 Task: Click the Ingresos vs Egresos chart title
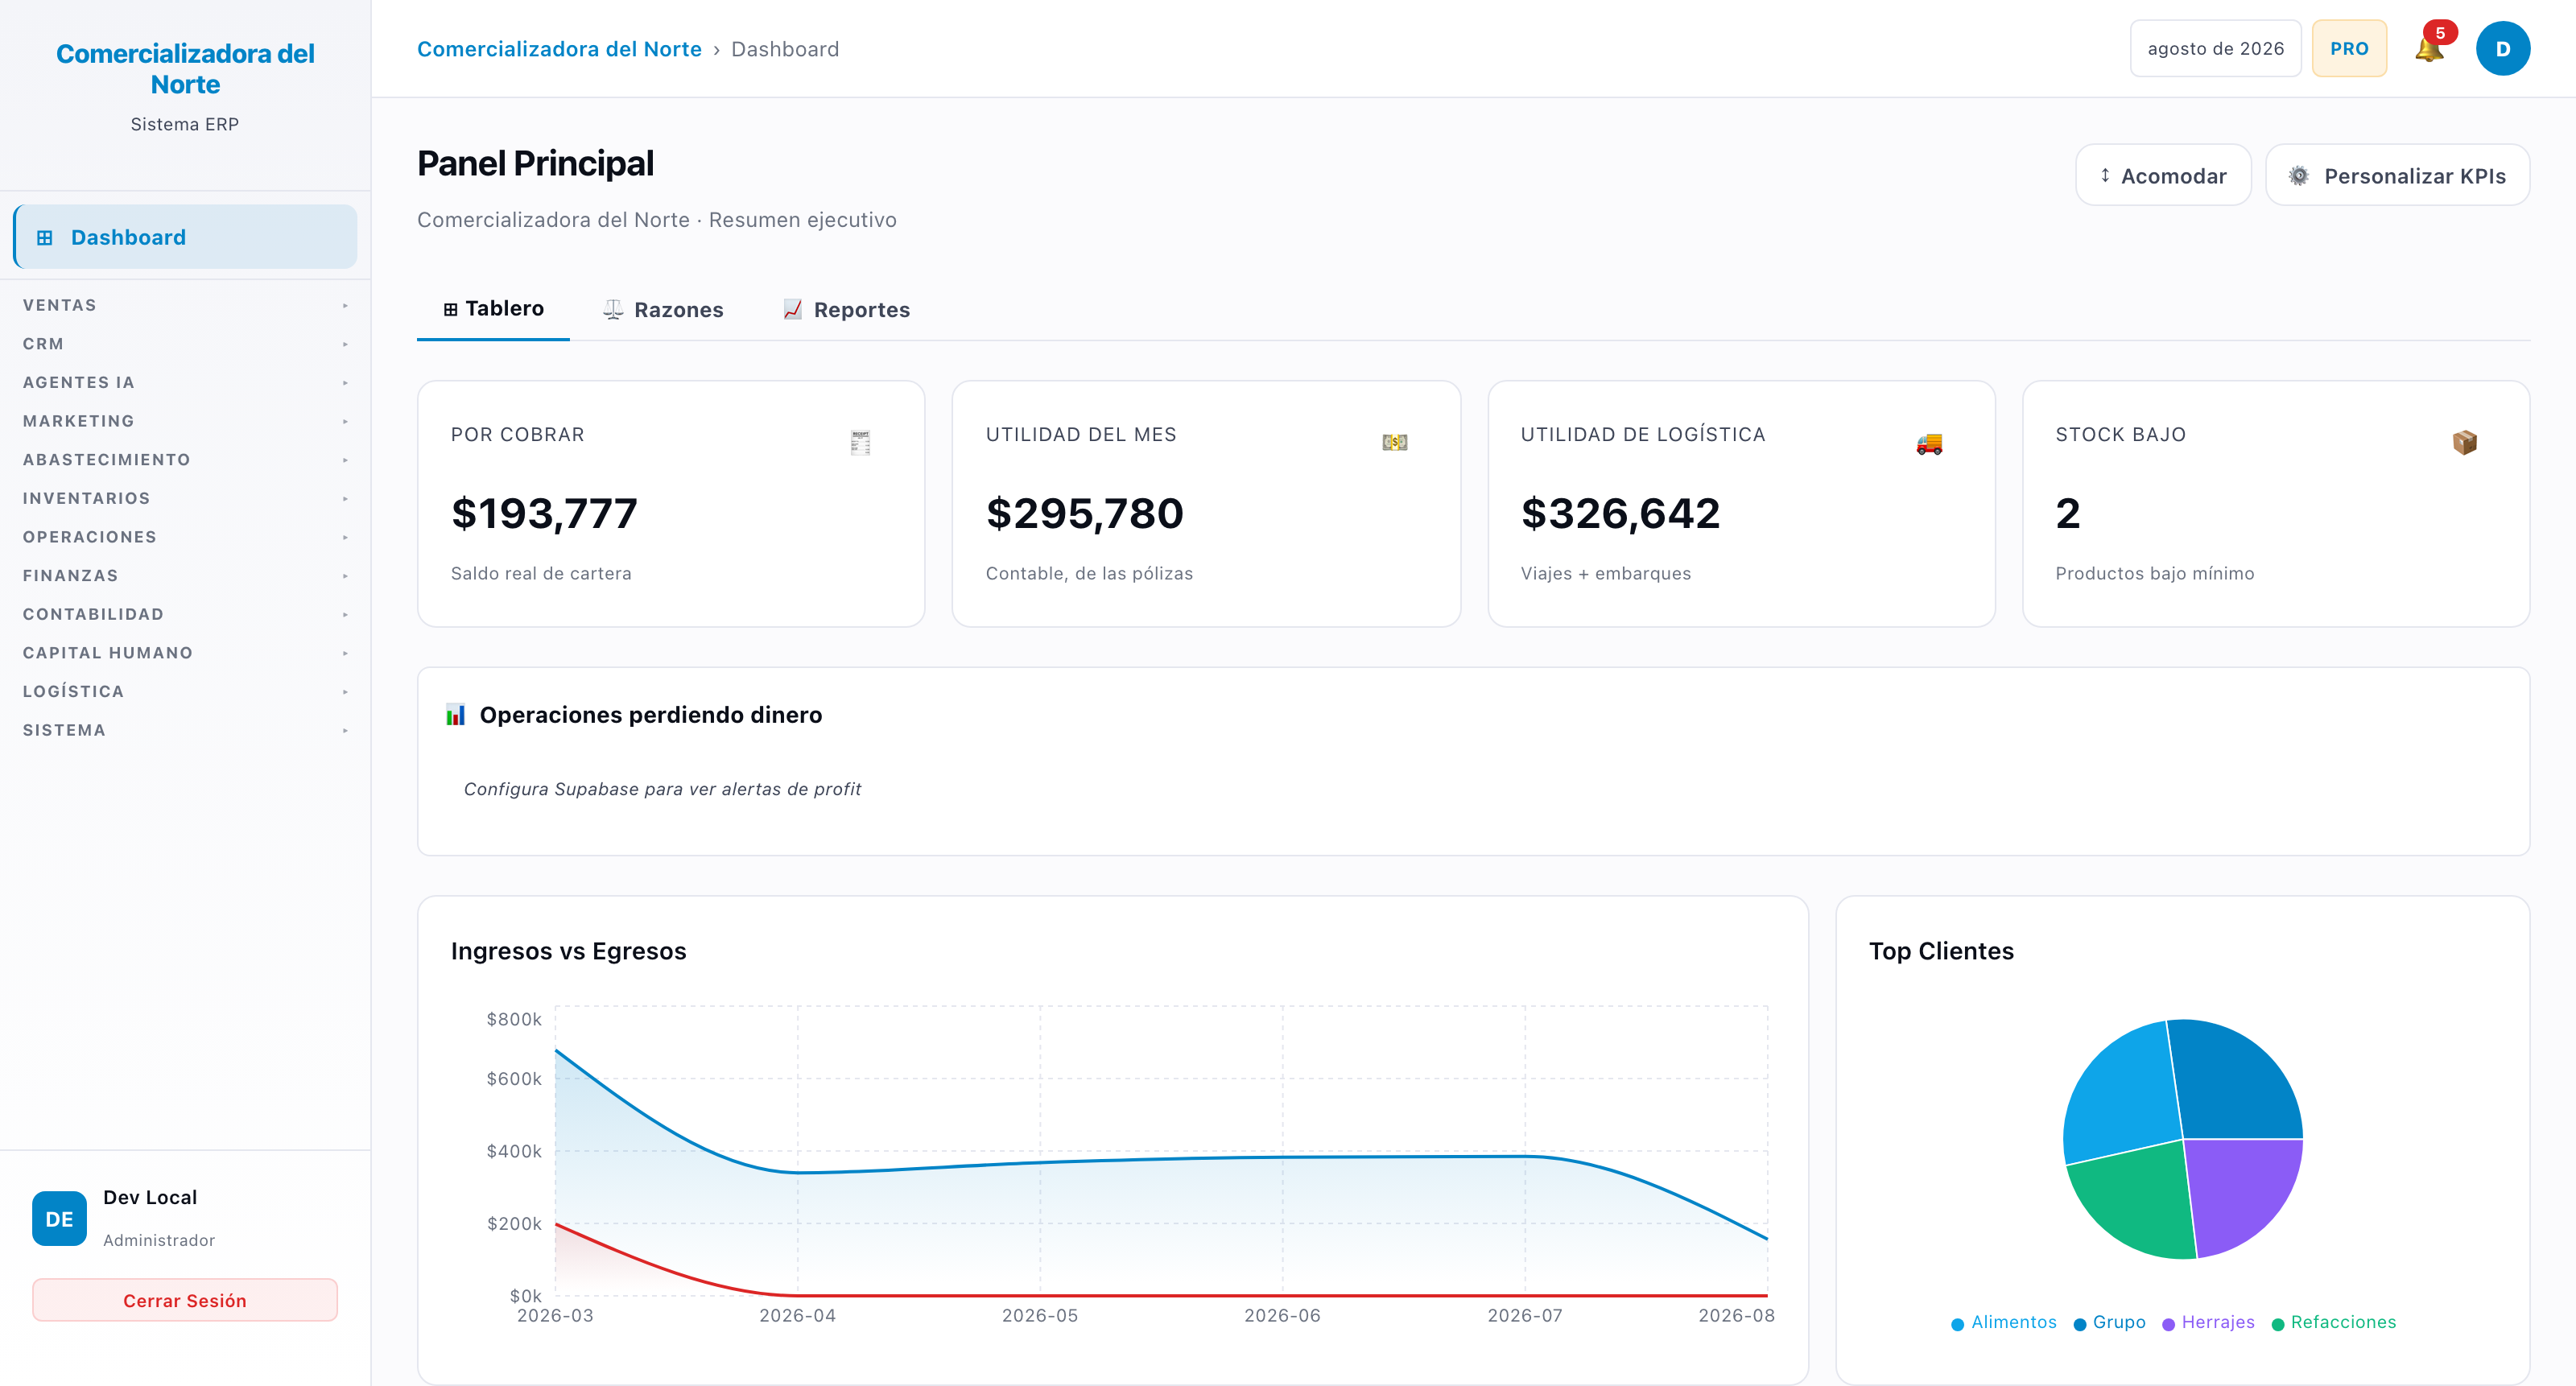[568, 951]
